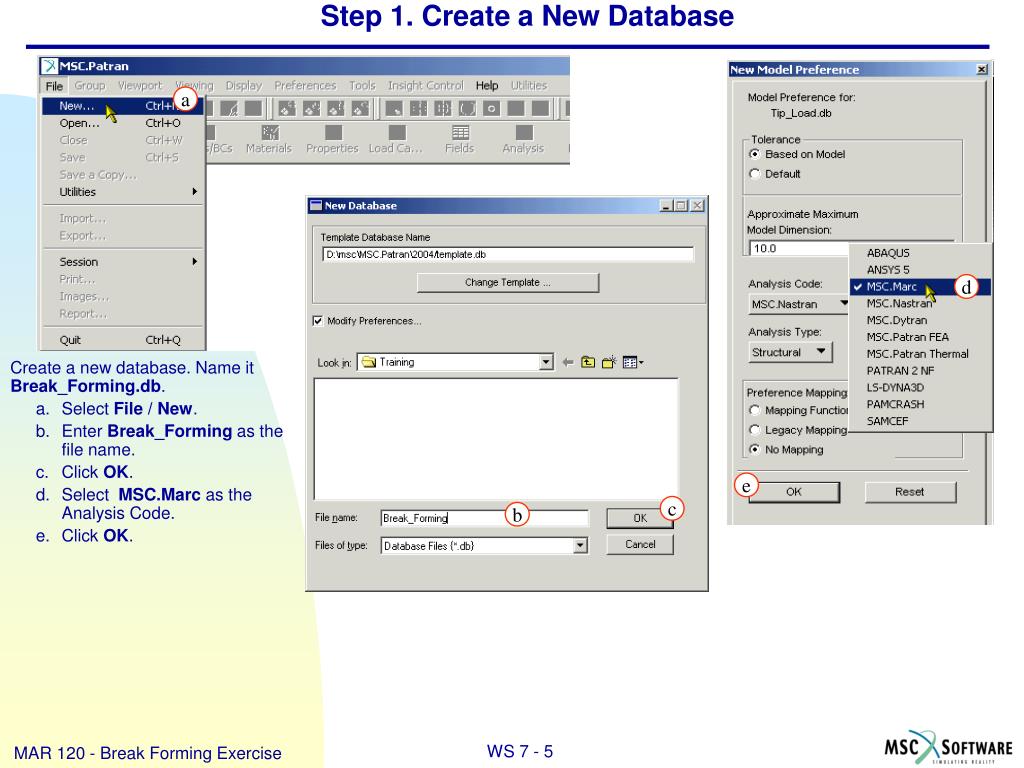Click the circle icon in MSC.Patran toolbar
Viewport: 1024px width, 768px height.
(492, 108)
